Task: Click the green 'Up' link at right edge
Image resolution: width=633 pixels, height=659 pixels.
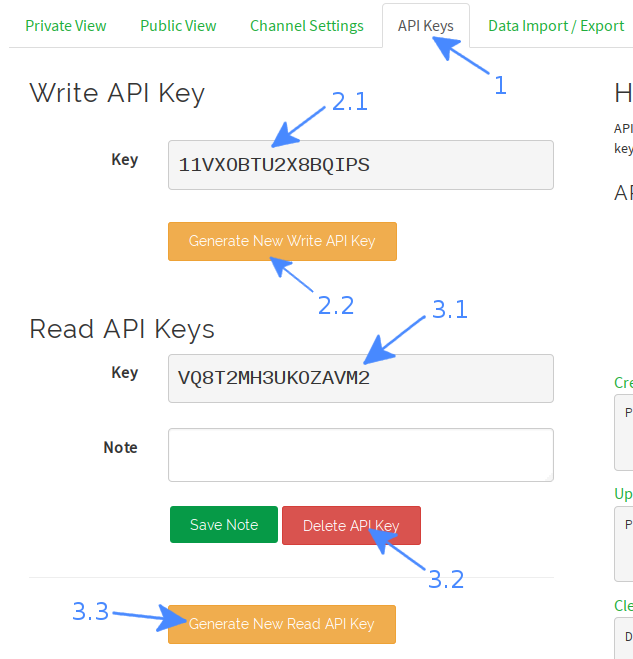Action: click(623, 494)
